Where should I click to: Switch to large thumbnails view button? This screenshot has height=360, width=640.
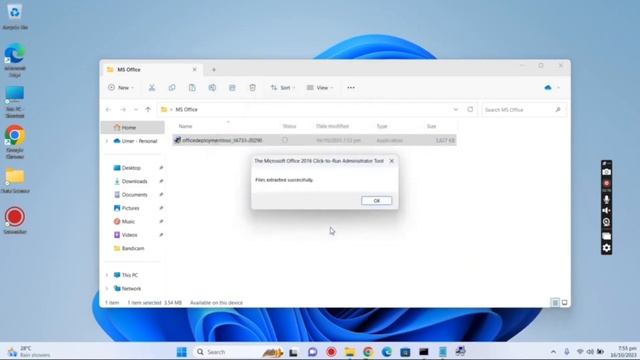(x=564, y=302)
